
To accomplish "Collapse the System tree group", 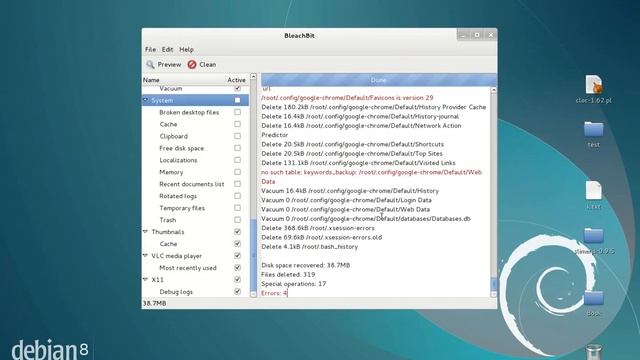I will tap(145, 100).
